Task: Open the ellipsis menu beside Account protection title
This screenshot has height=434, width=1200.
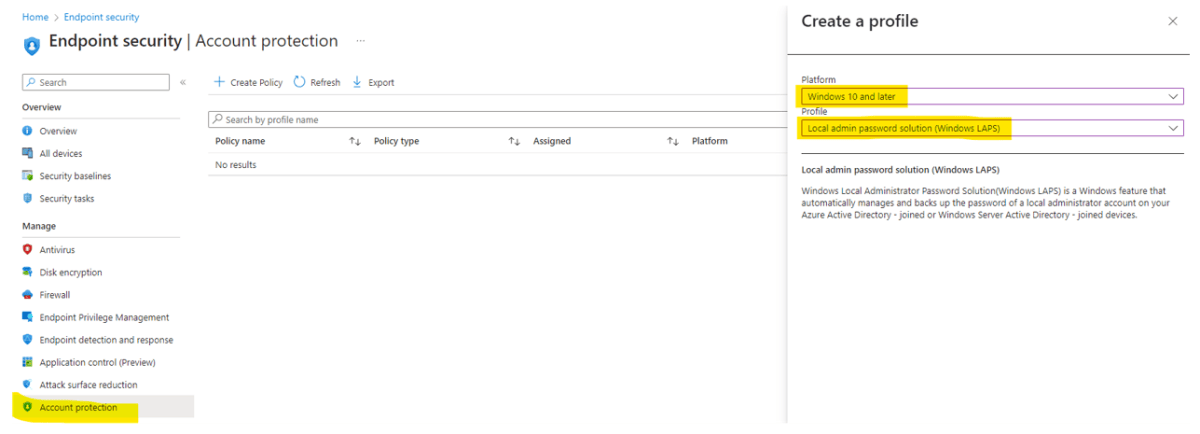Action: click(x=360, y=42)
